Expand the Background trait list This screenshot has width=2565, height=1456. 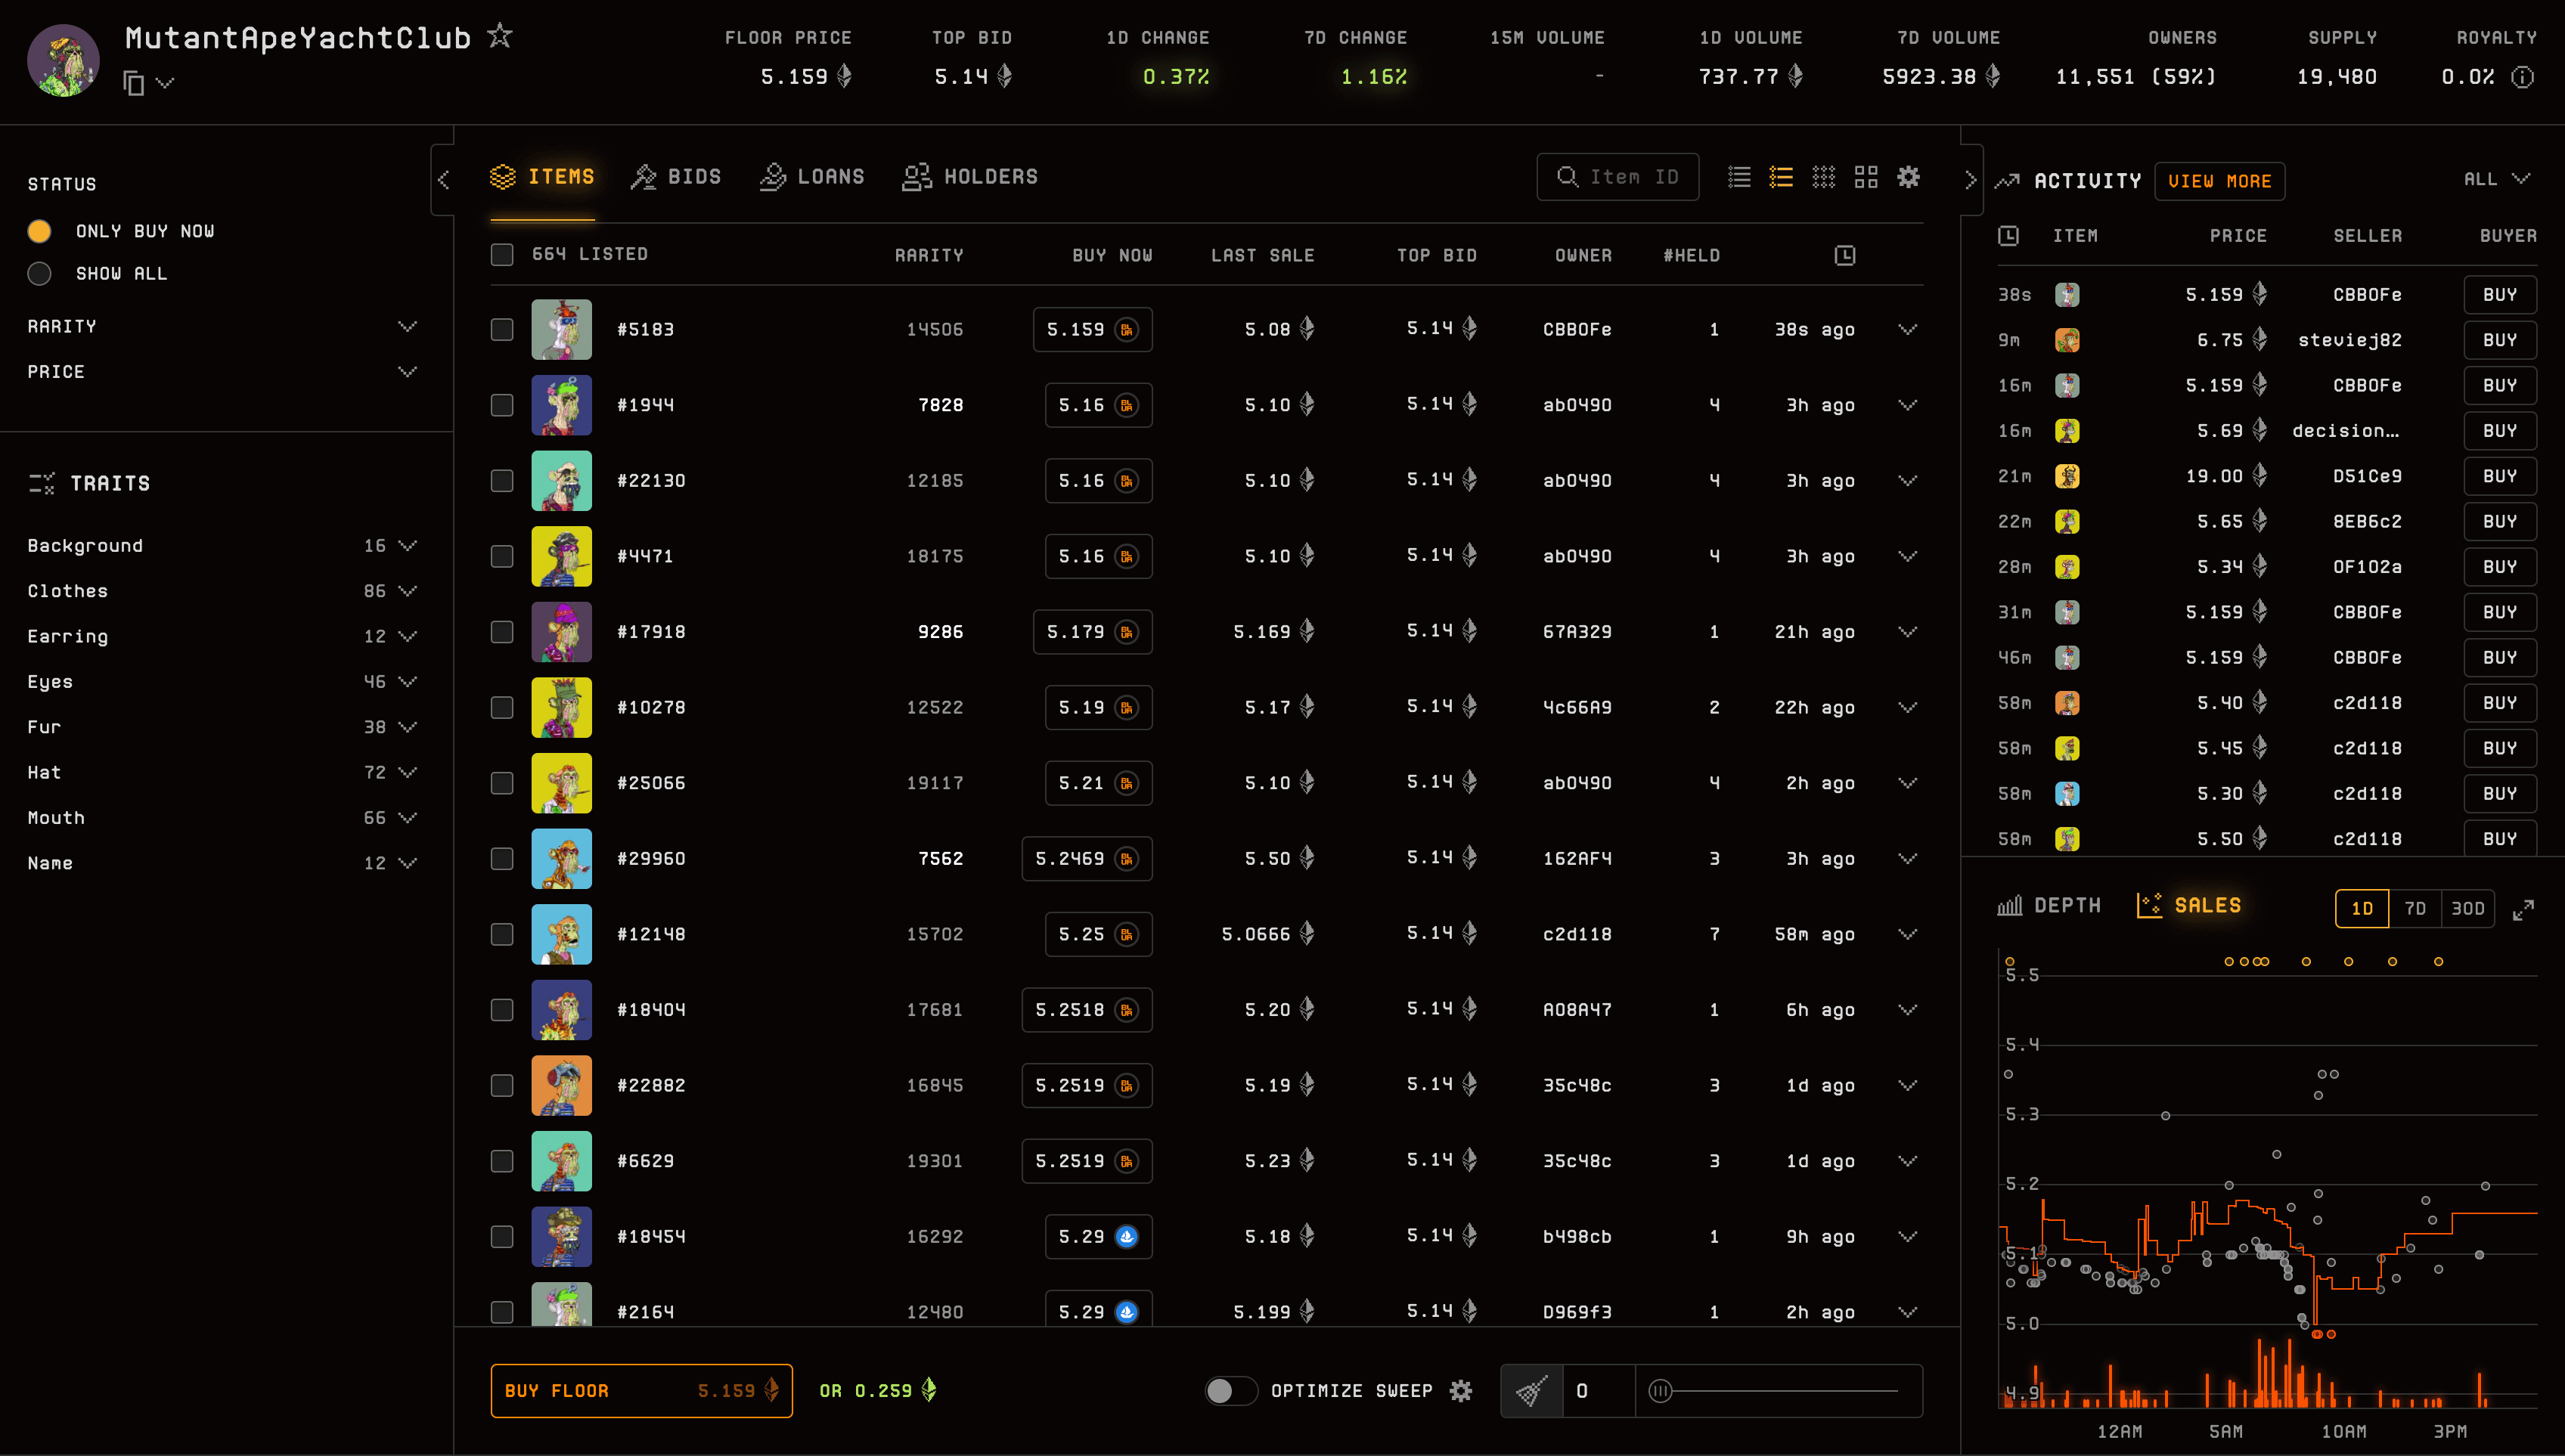pyautogui.click(x=222, y=546)
